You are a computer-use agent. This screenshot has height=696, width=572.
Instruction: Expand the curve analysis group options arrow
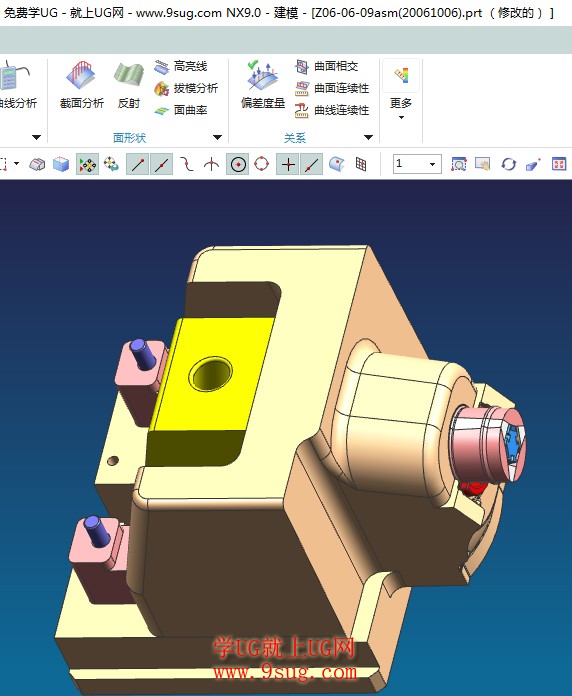click(x=36, y=138)
